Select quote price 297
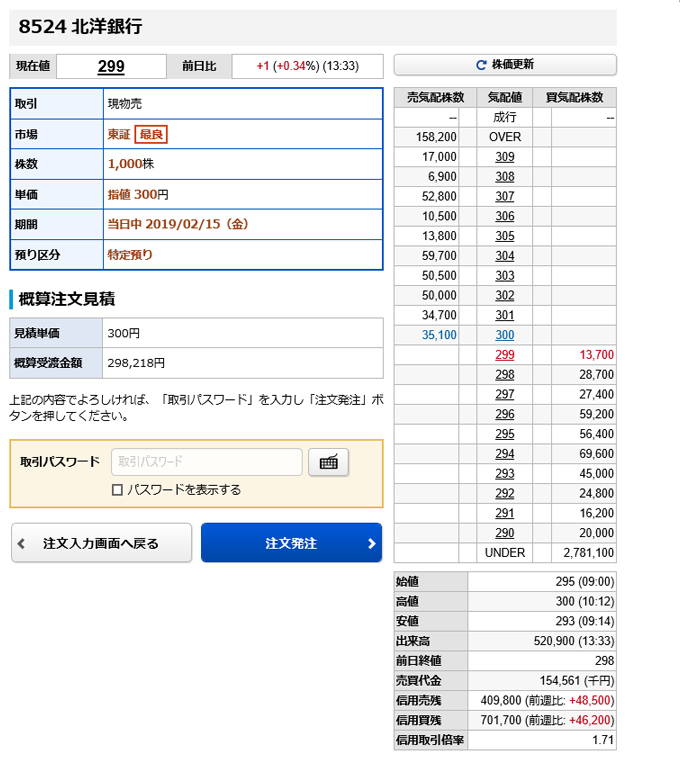680x760 pixels. point(505,395)
